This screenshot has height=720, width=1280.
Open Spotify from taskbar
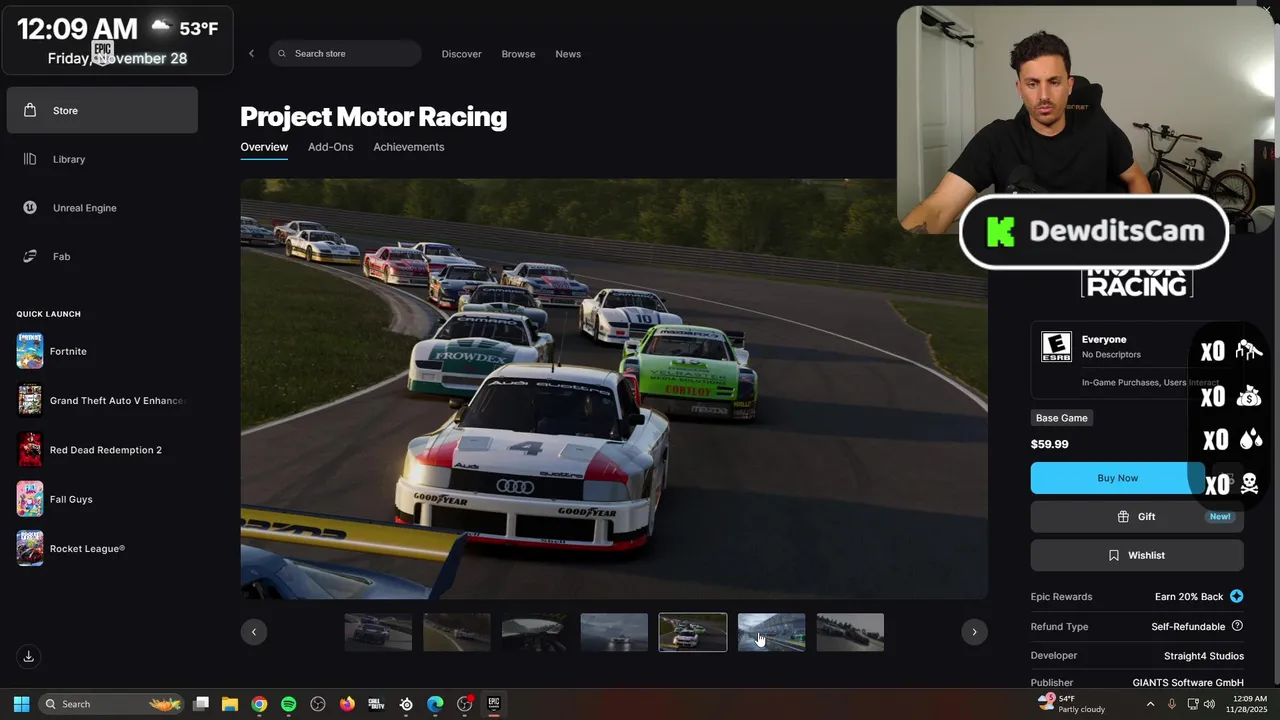coord(289,704)
